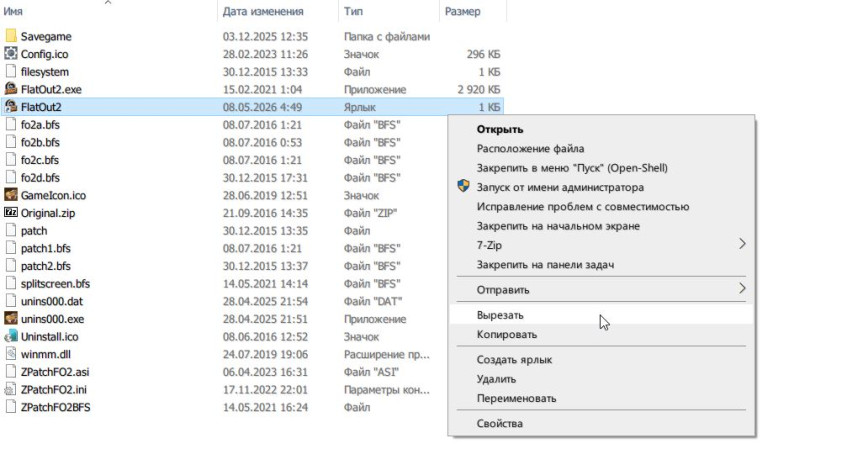Click the patch1.bfs file icon
This screenshot has height=449, width=847.
(x=11, y=248)
